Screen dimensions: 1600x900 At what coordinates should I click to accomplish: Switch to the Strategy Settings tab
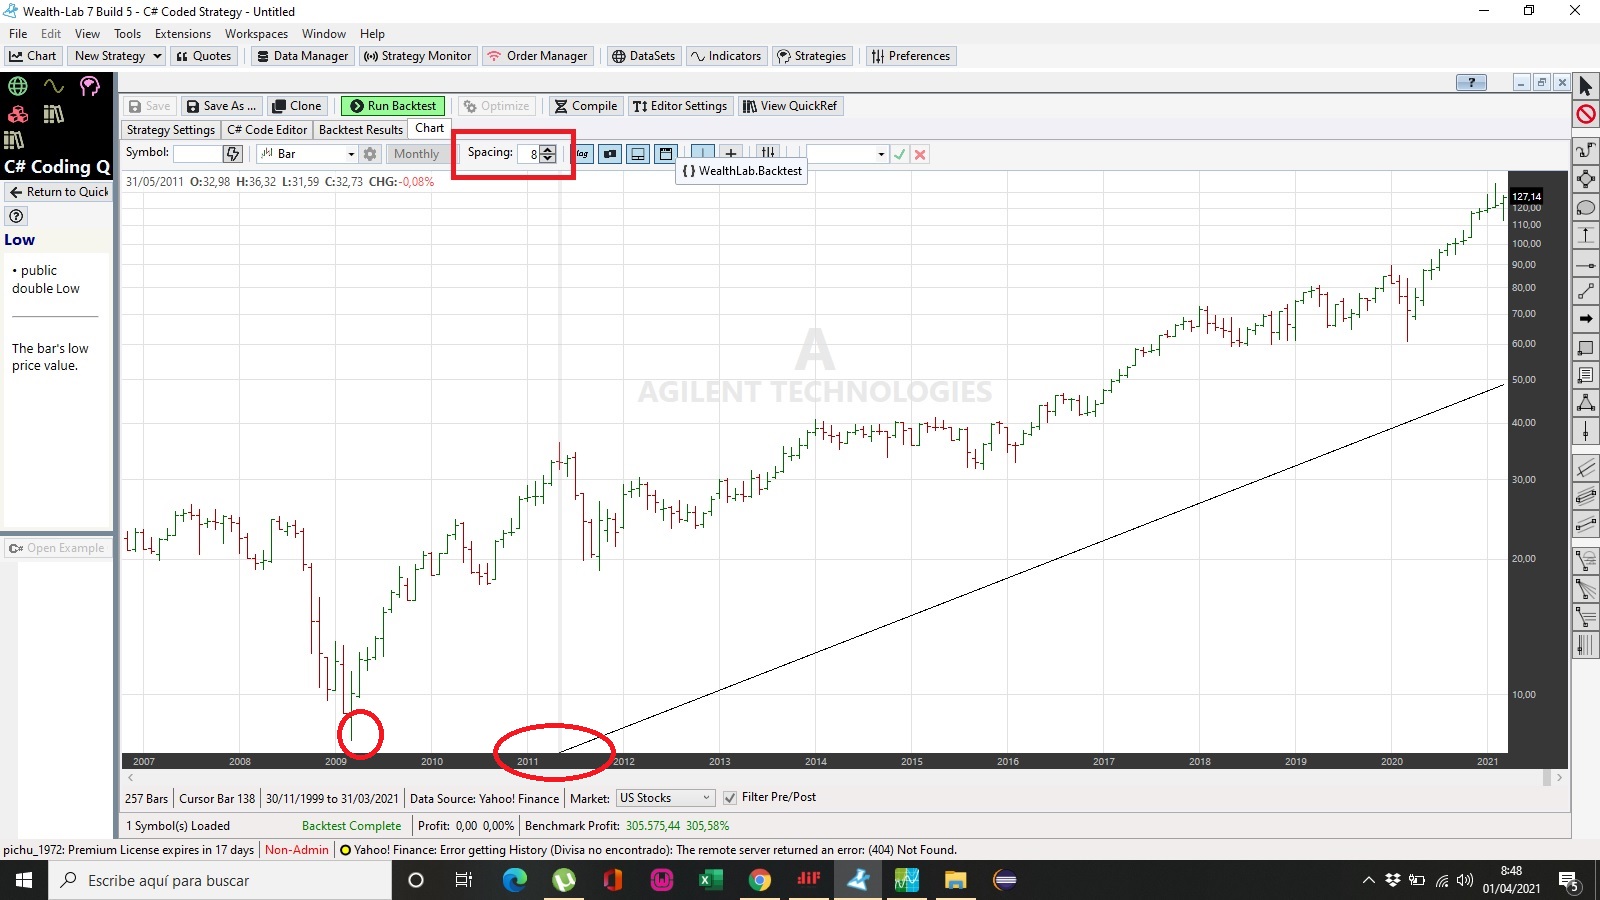click(171, 130)
